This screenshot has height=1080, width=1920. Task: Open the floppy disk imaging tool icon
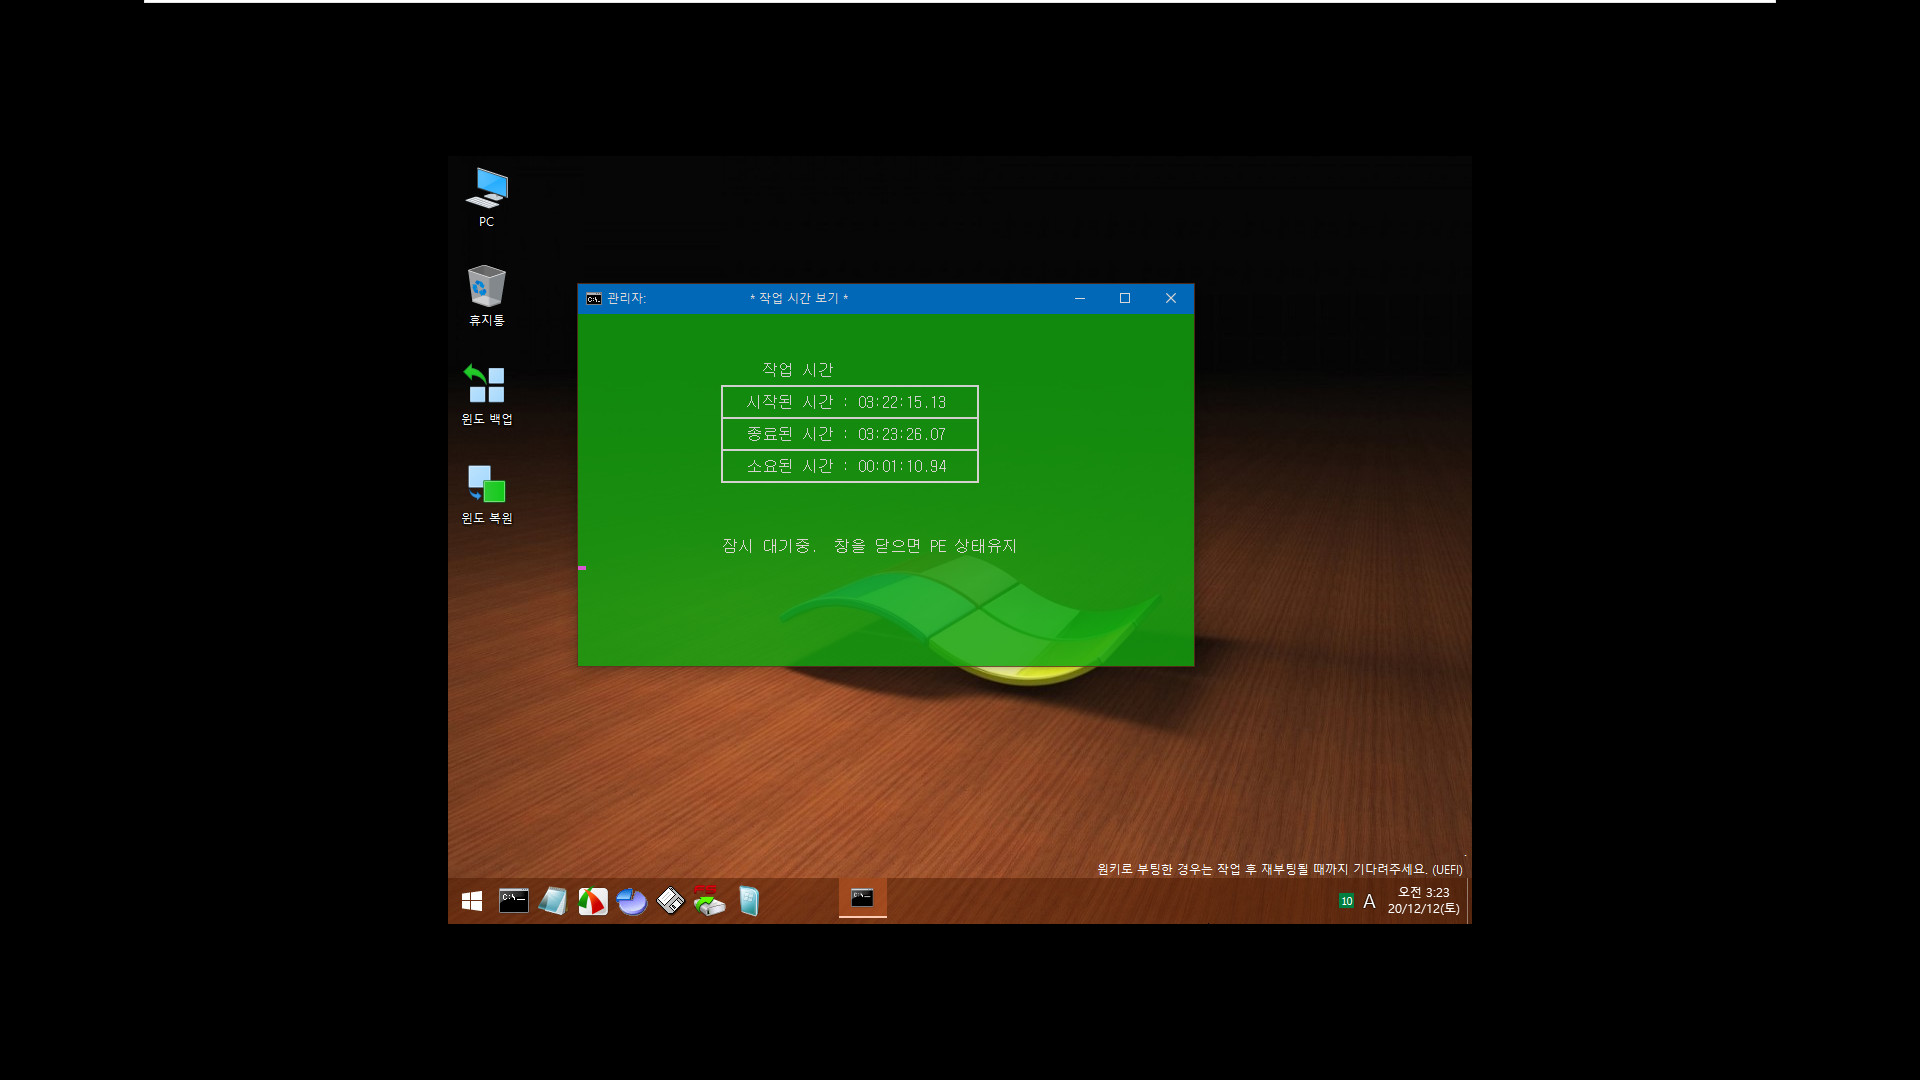pyautogui.click(x=670, y=901)
